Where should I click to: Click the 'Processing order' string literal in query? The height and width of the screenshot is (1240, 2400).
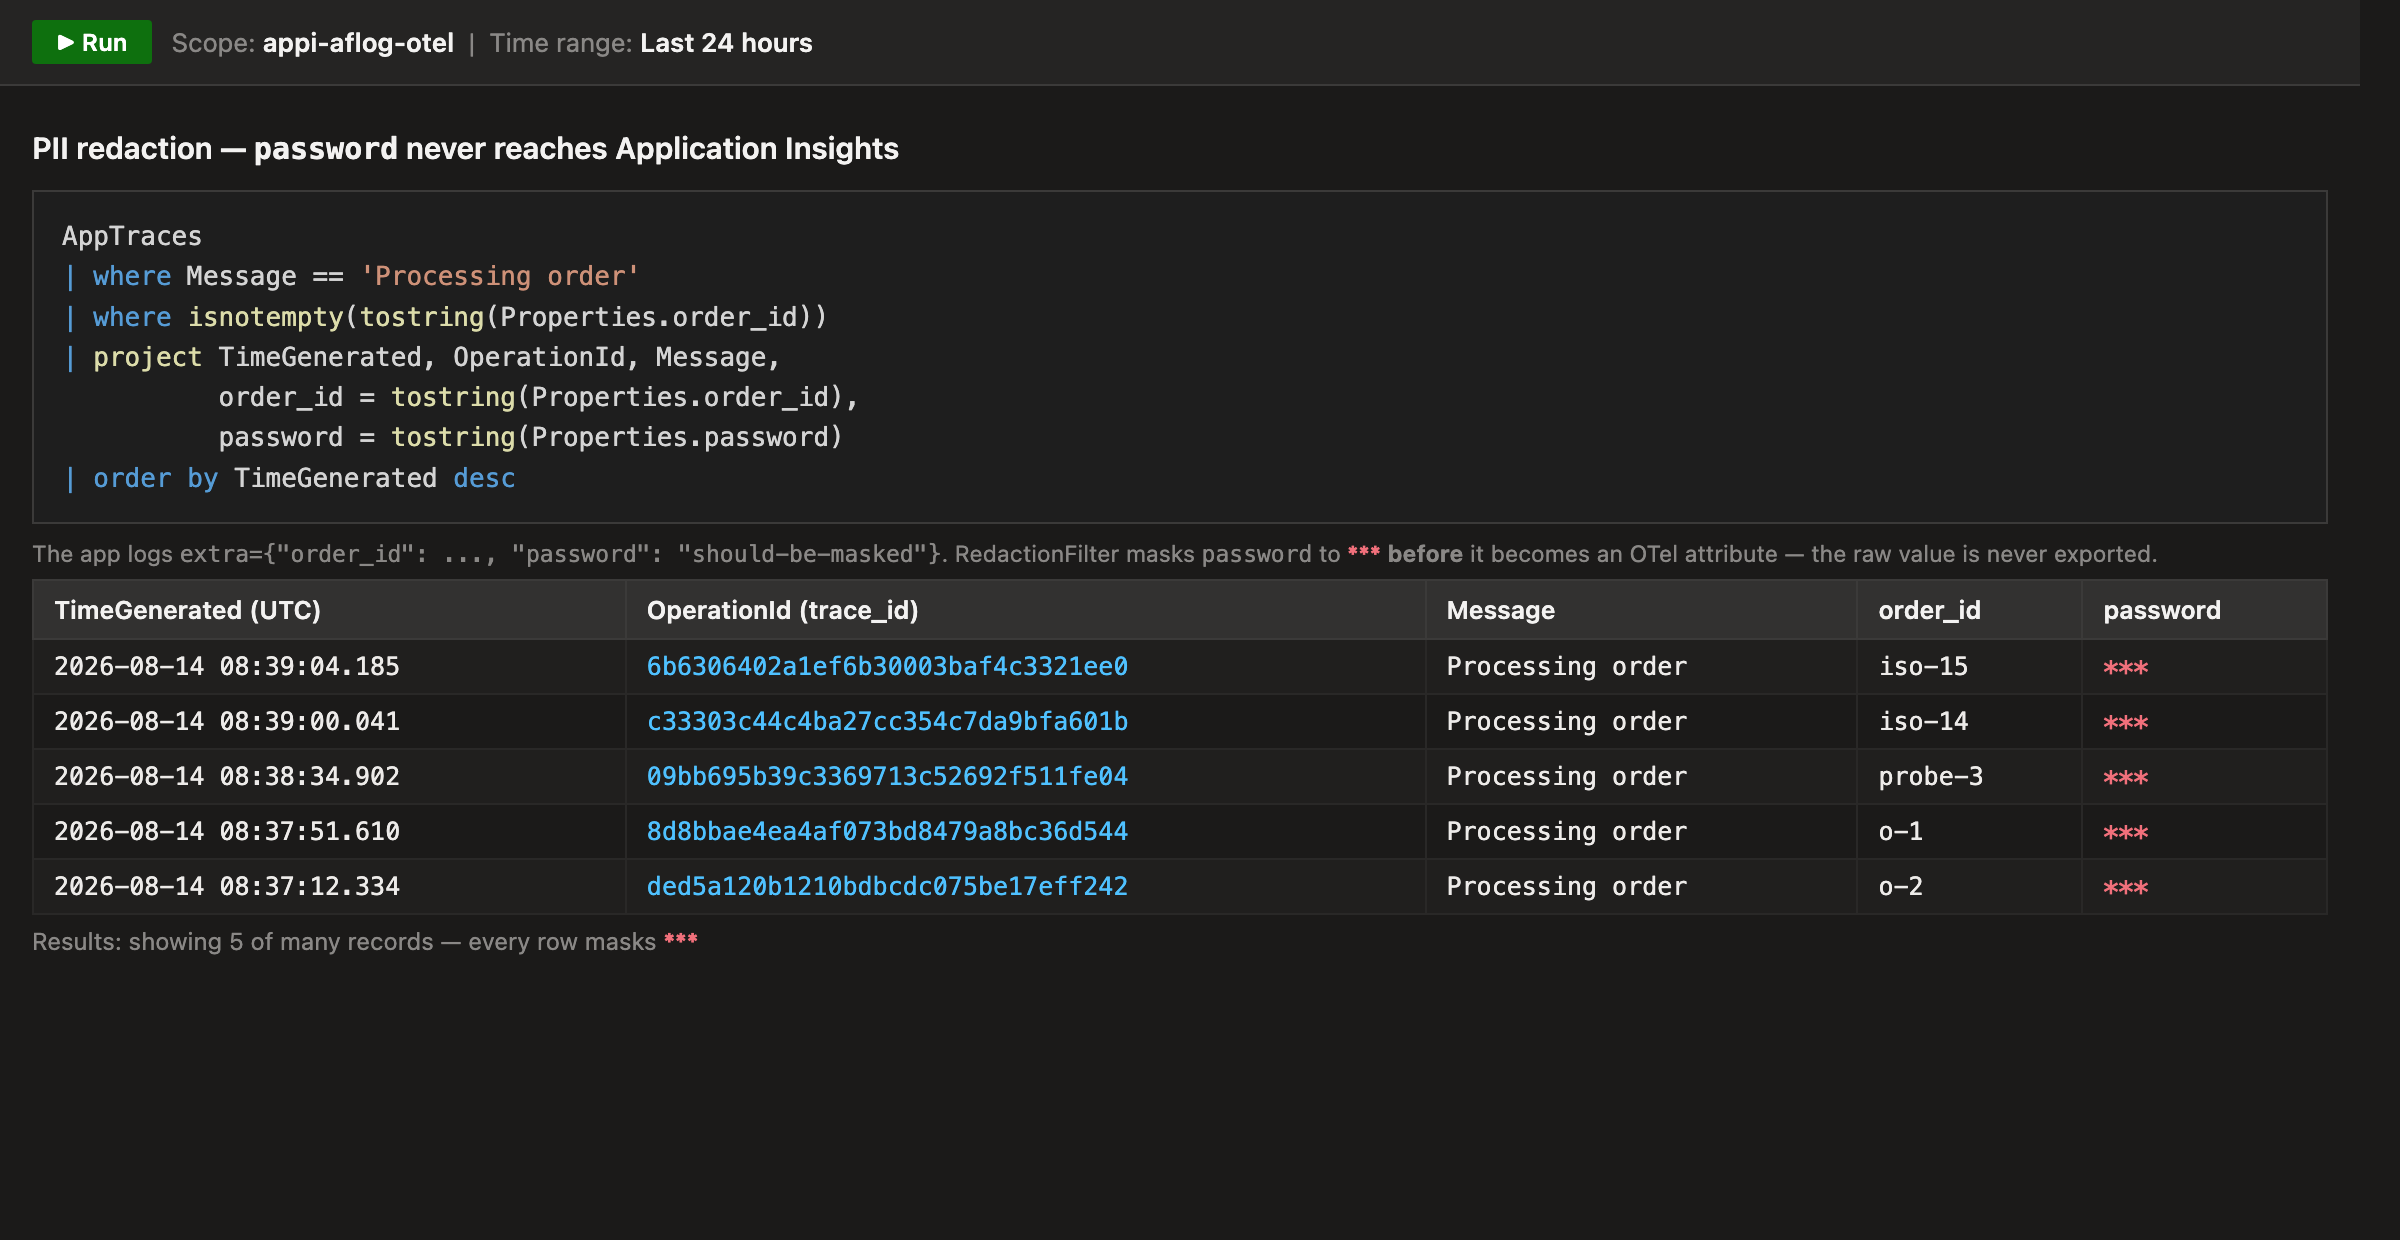pyautogui.click(x=499, y=276)
